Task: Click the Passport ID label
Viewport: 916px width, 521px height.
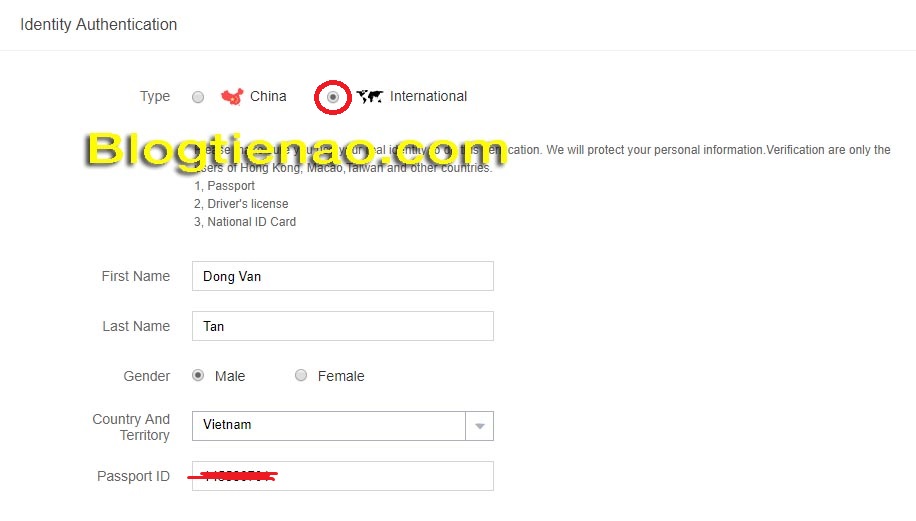Action: [133, 477]
